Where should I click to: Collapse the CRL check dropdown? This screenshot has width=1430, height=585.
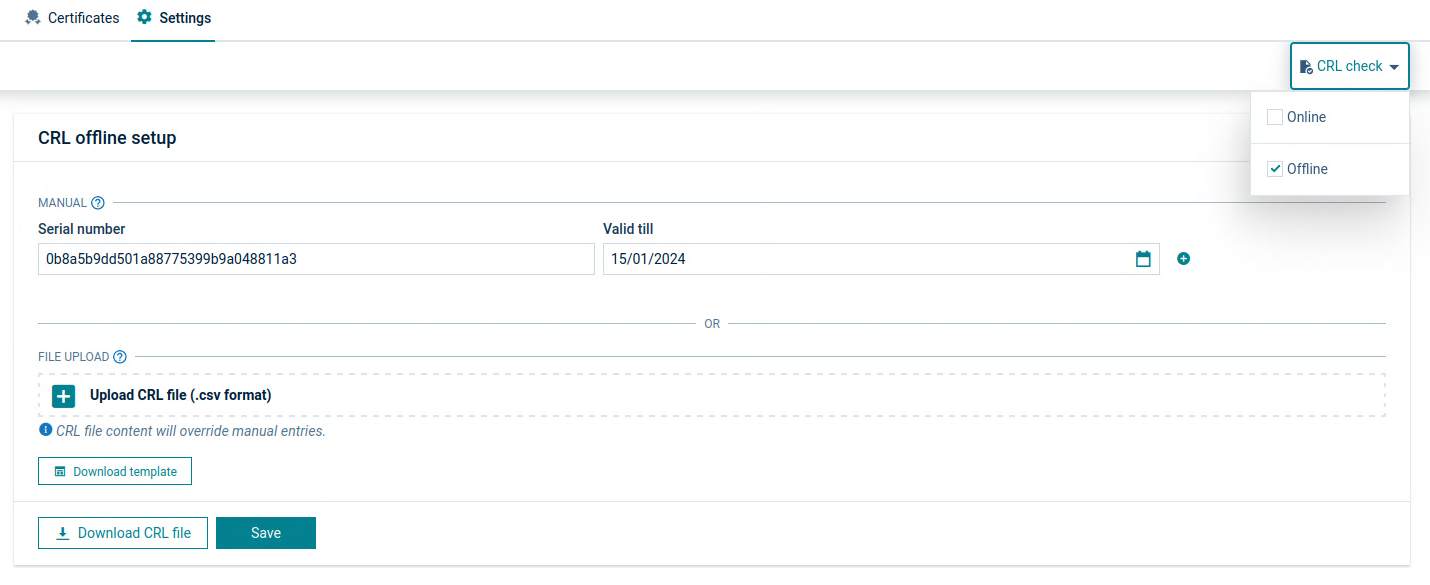[x=1349, y=67]
